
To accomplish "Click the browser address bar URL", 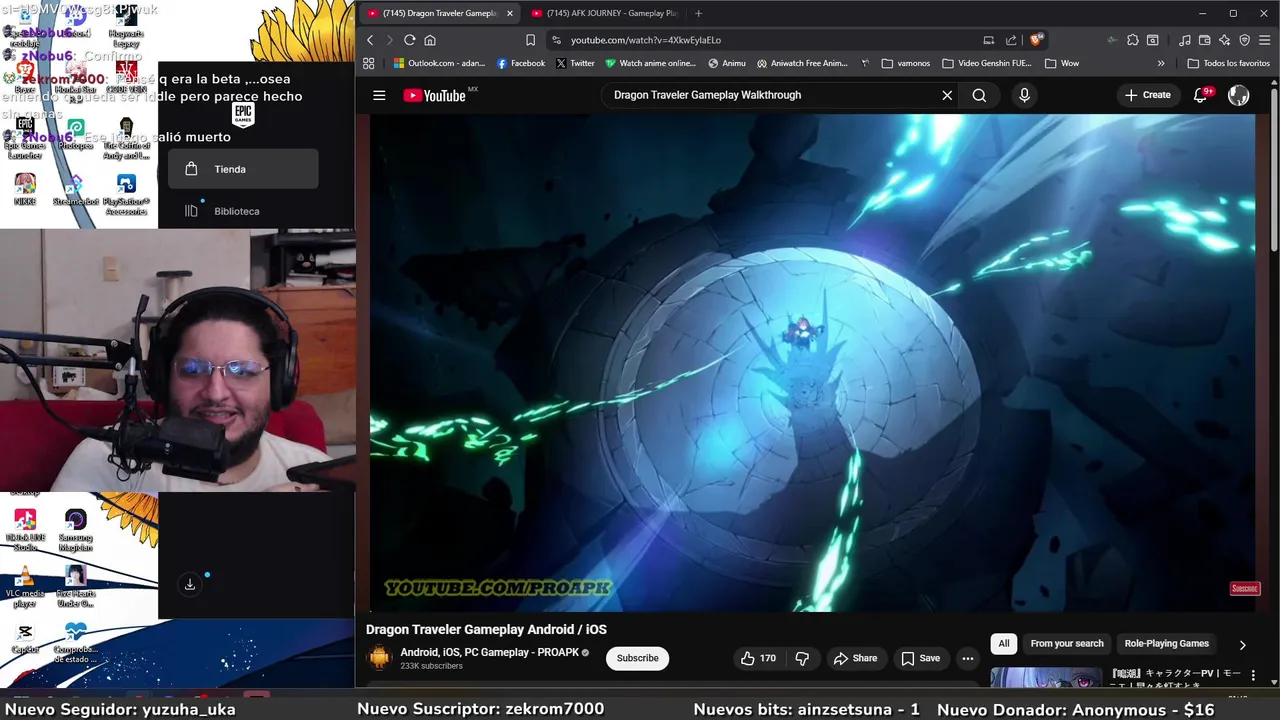I will click(646, 40).
